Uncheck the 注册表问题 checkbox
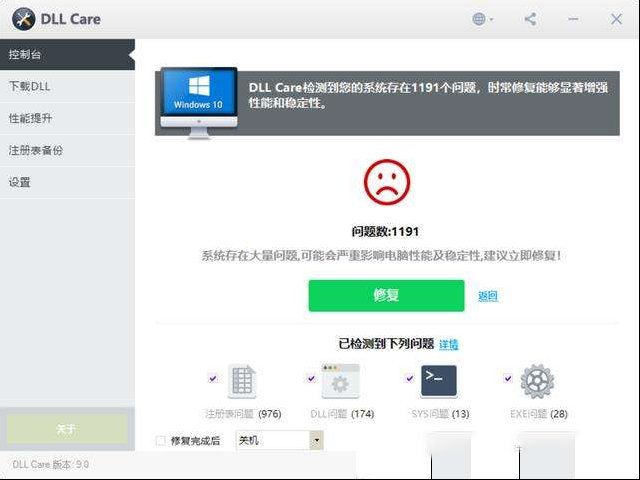The width and height of the screenshot is (640, 480). (213, 378)
